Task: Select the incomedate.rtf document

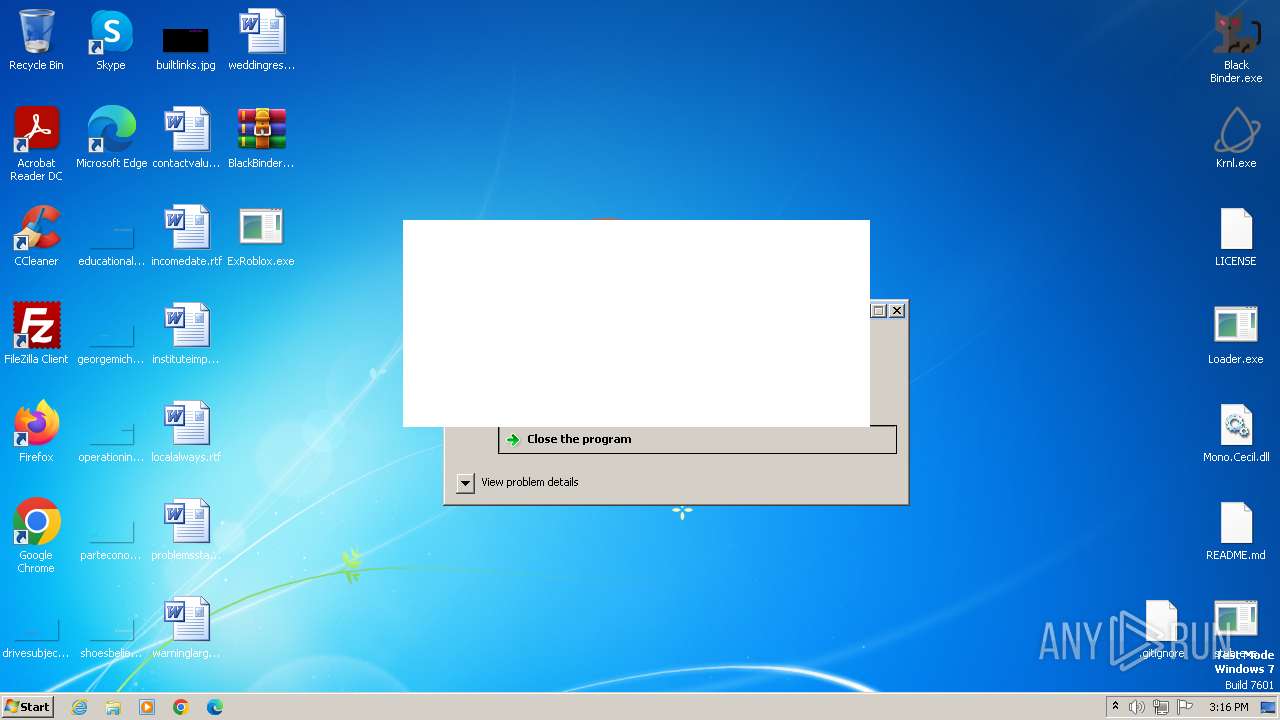Action: click(x=186, y=236)
